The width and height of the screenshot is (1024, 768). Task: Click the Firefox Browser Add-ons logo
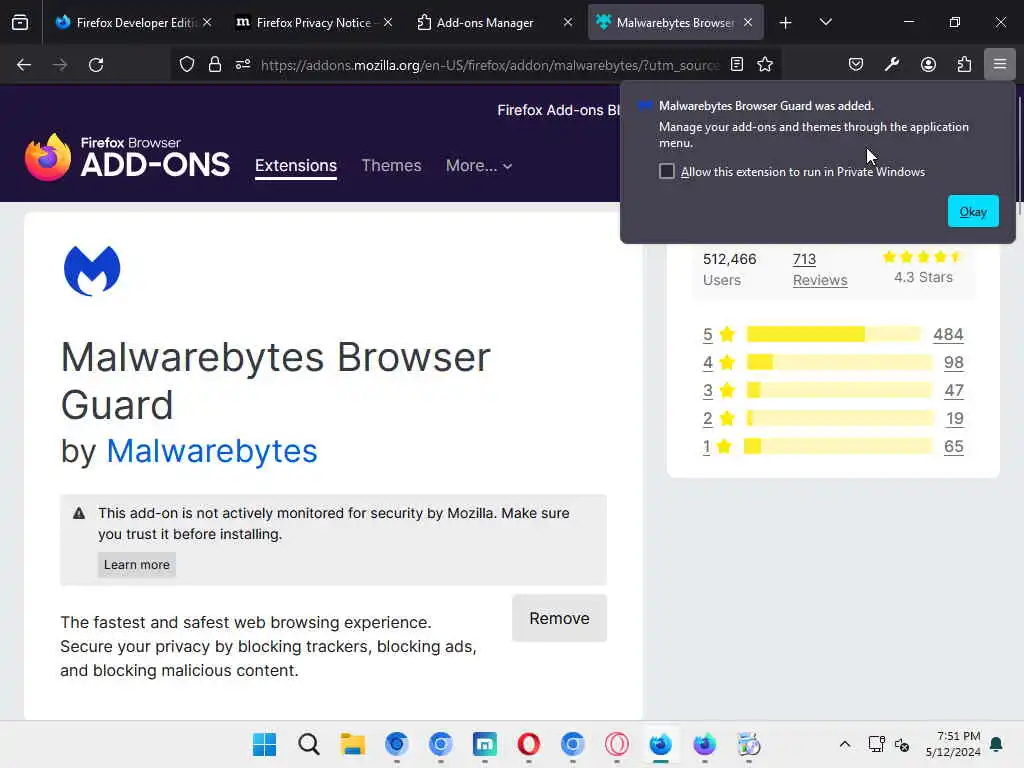(127, 157)
